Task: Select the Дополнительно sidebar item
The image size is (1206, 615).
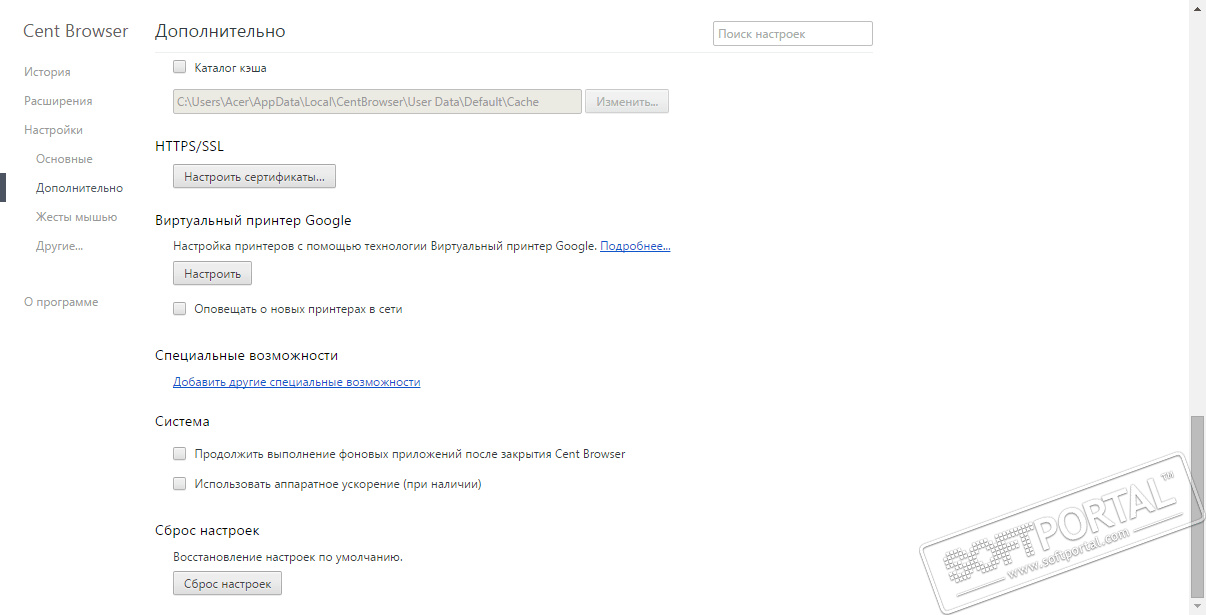Action: tap(79, 188)
